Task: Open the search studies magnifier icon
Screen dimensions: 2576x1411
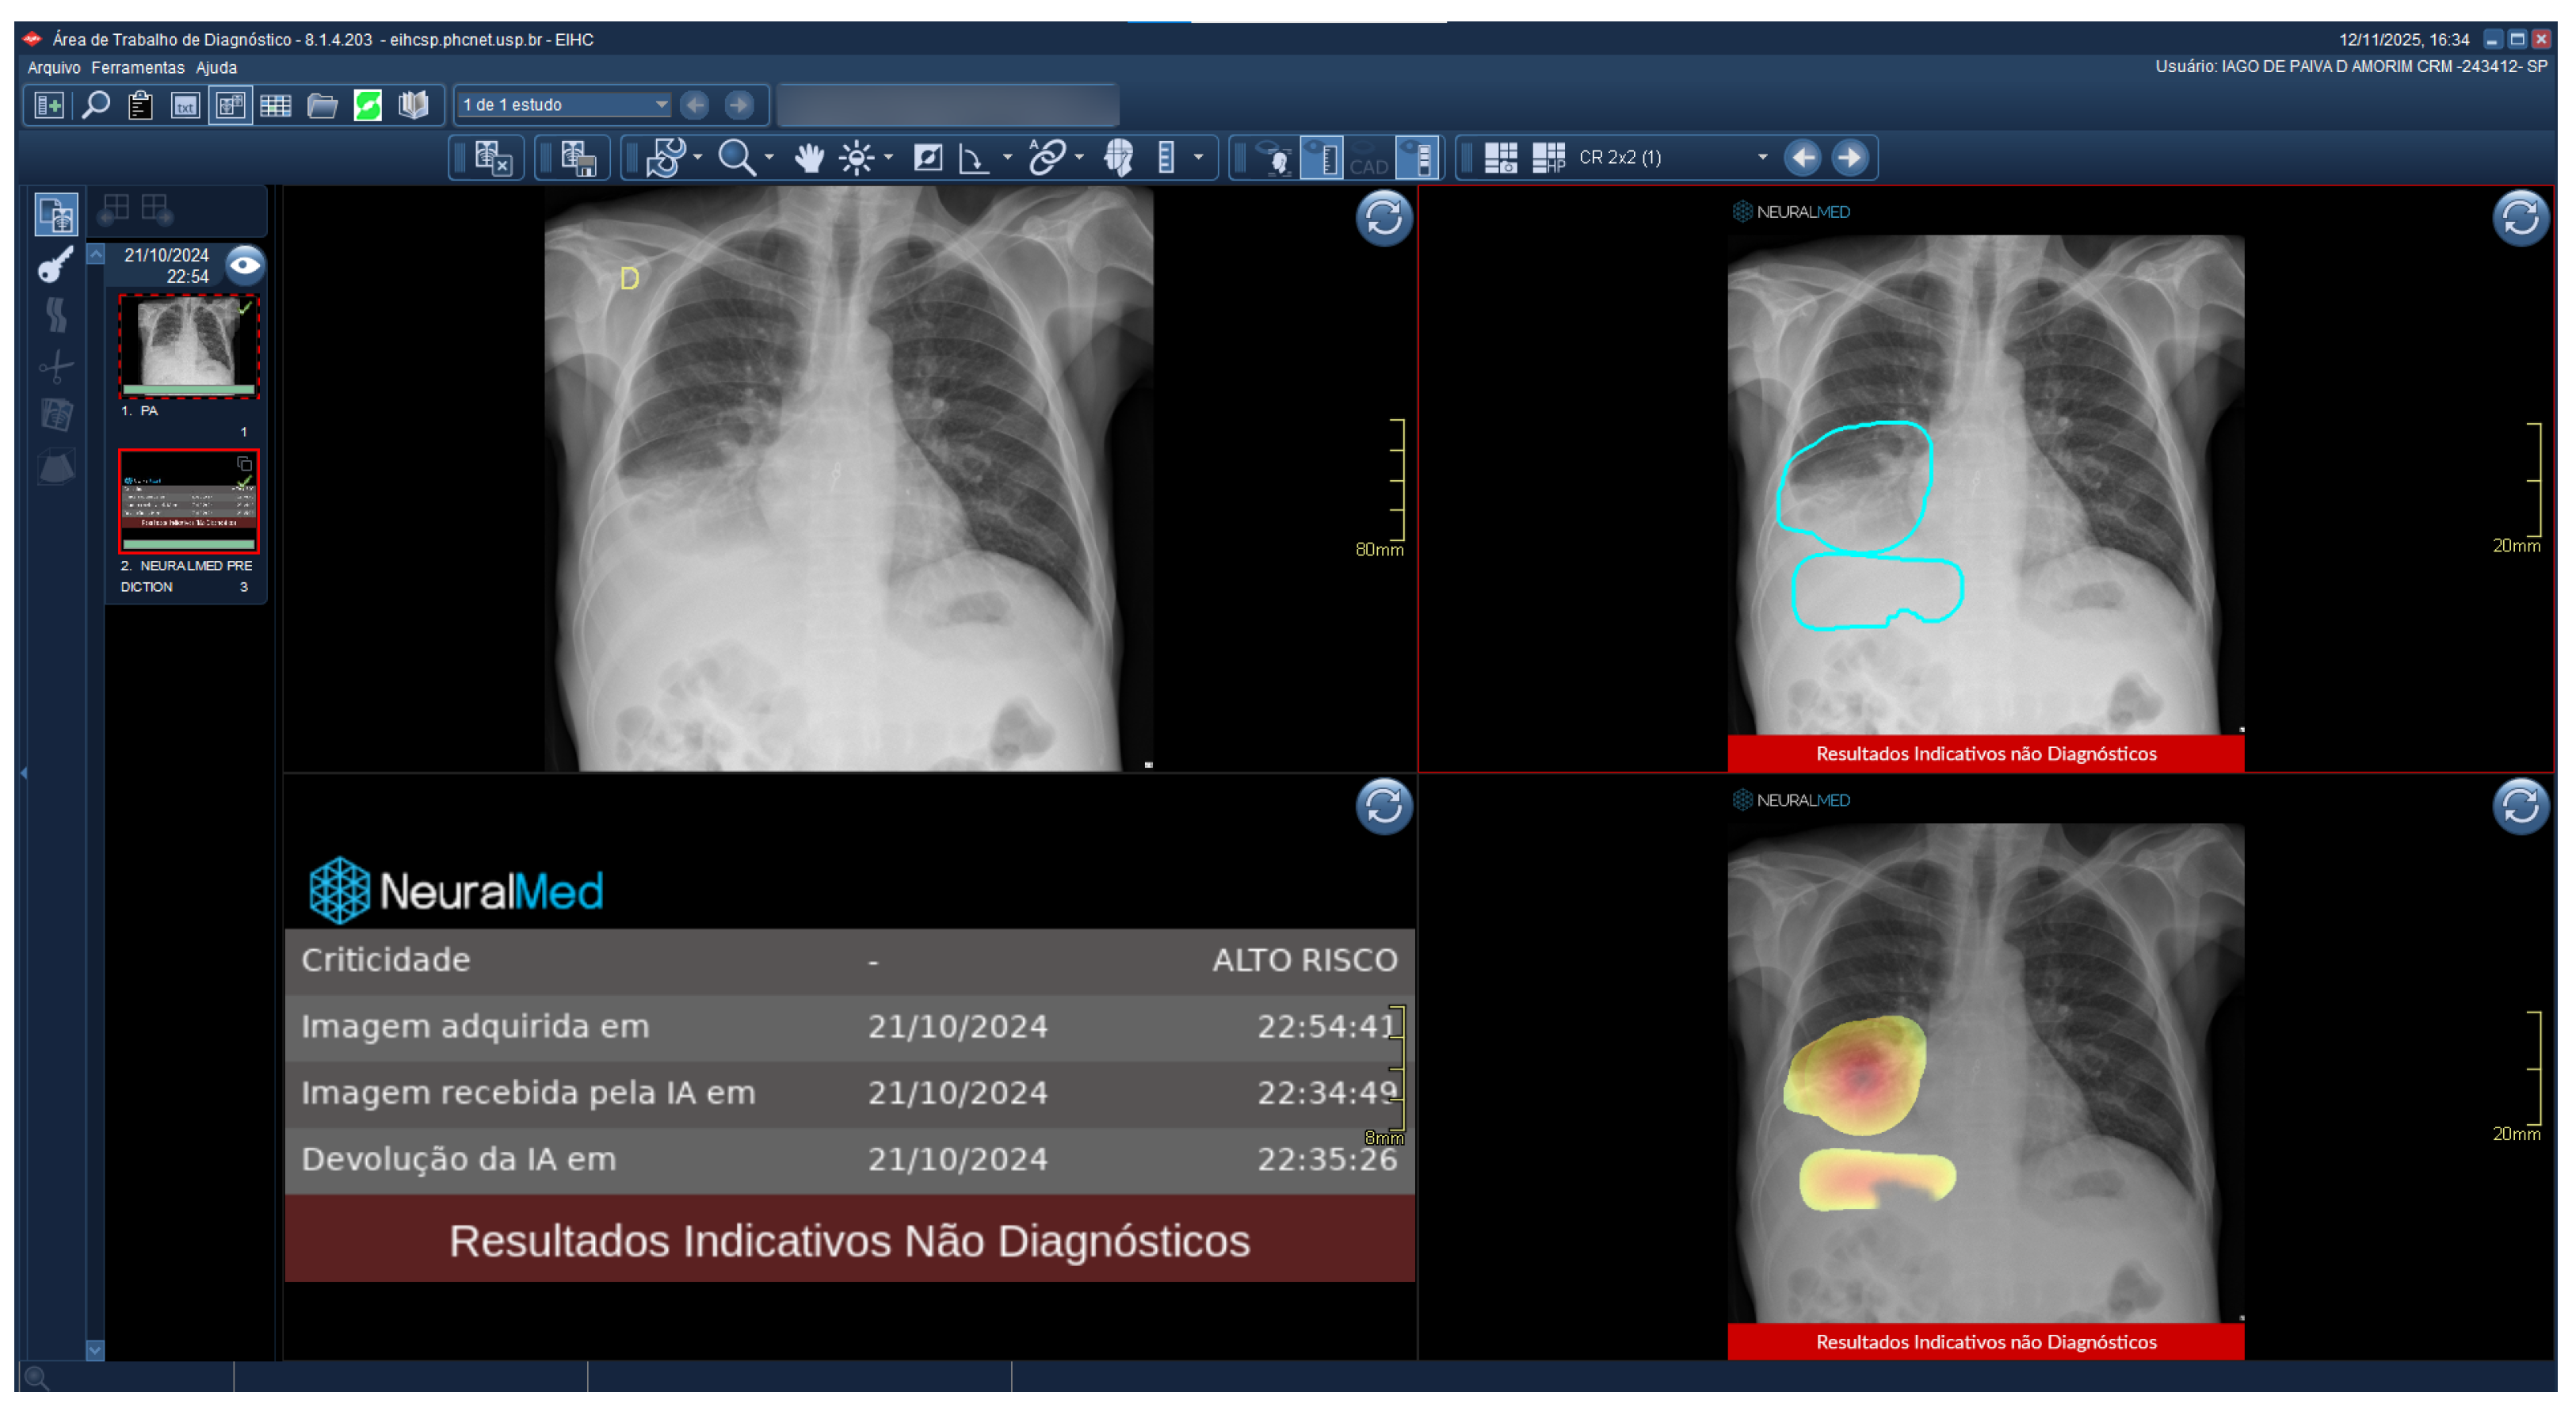Action: (x=95, y=105)
